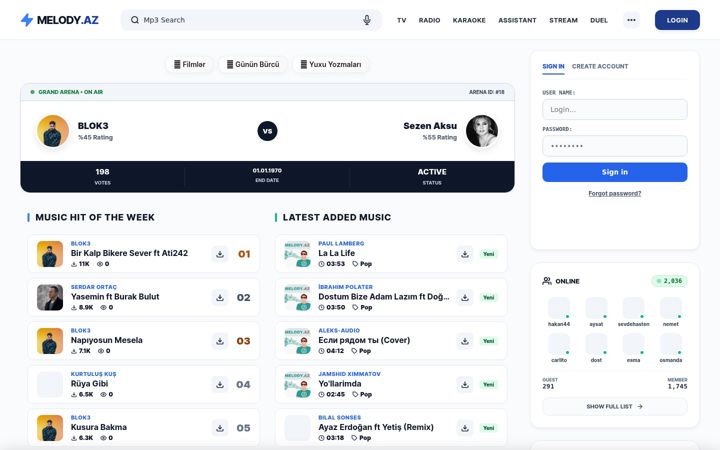Click the blue Sign in button
The image size is (720, 450).
click(x=614, y=172)
